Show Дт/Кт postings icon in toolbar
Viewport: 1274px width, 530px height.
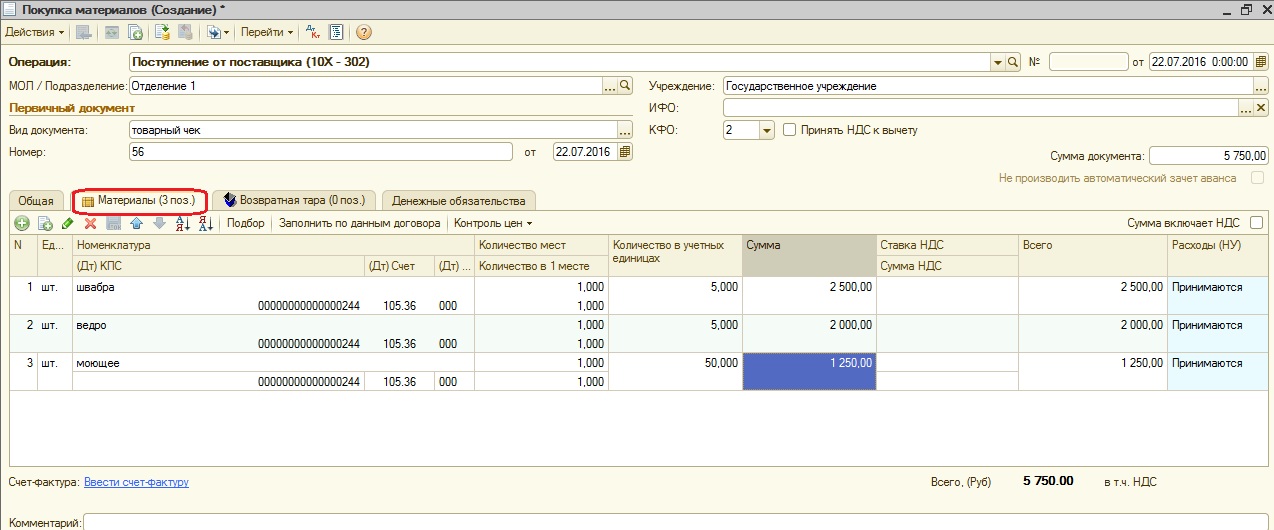tap(311, 32)
